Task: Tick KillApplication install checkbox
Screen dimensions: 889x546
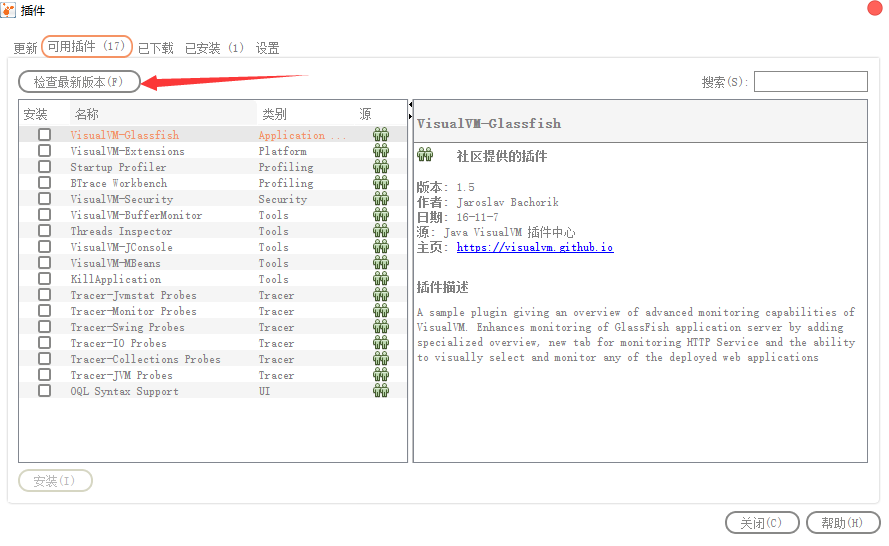Action: [x=44, y=278]
